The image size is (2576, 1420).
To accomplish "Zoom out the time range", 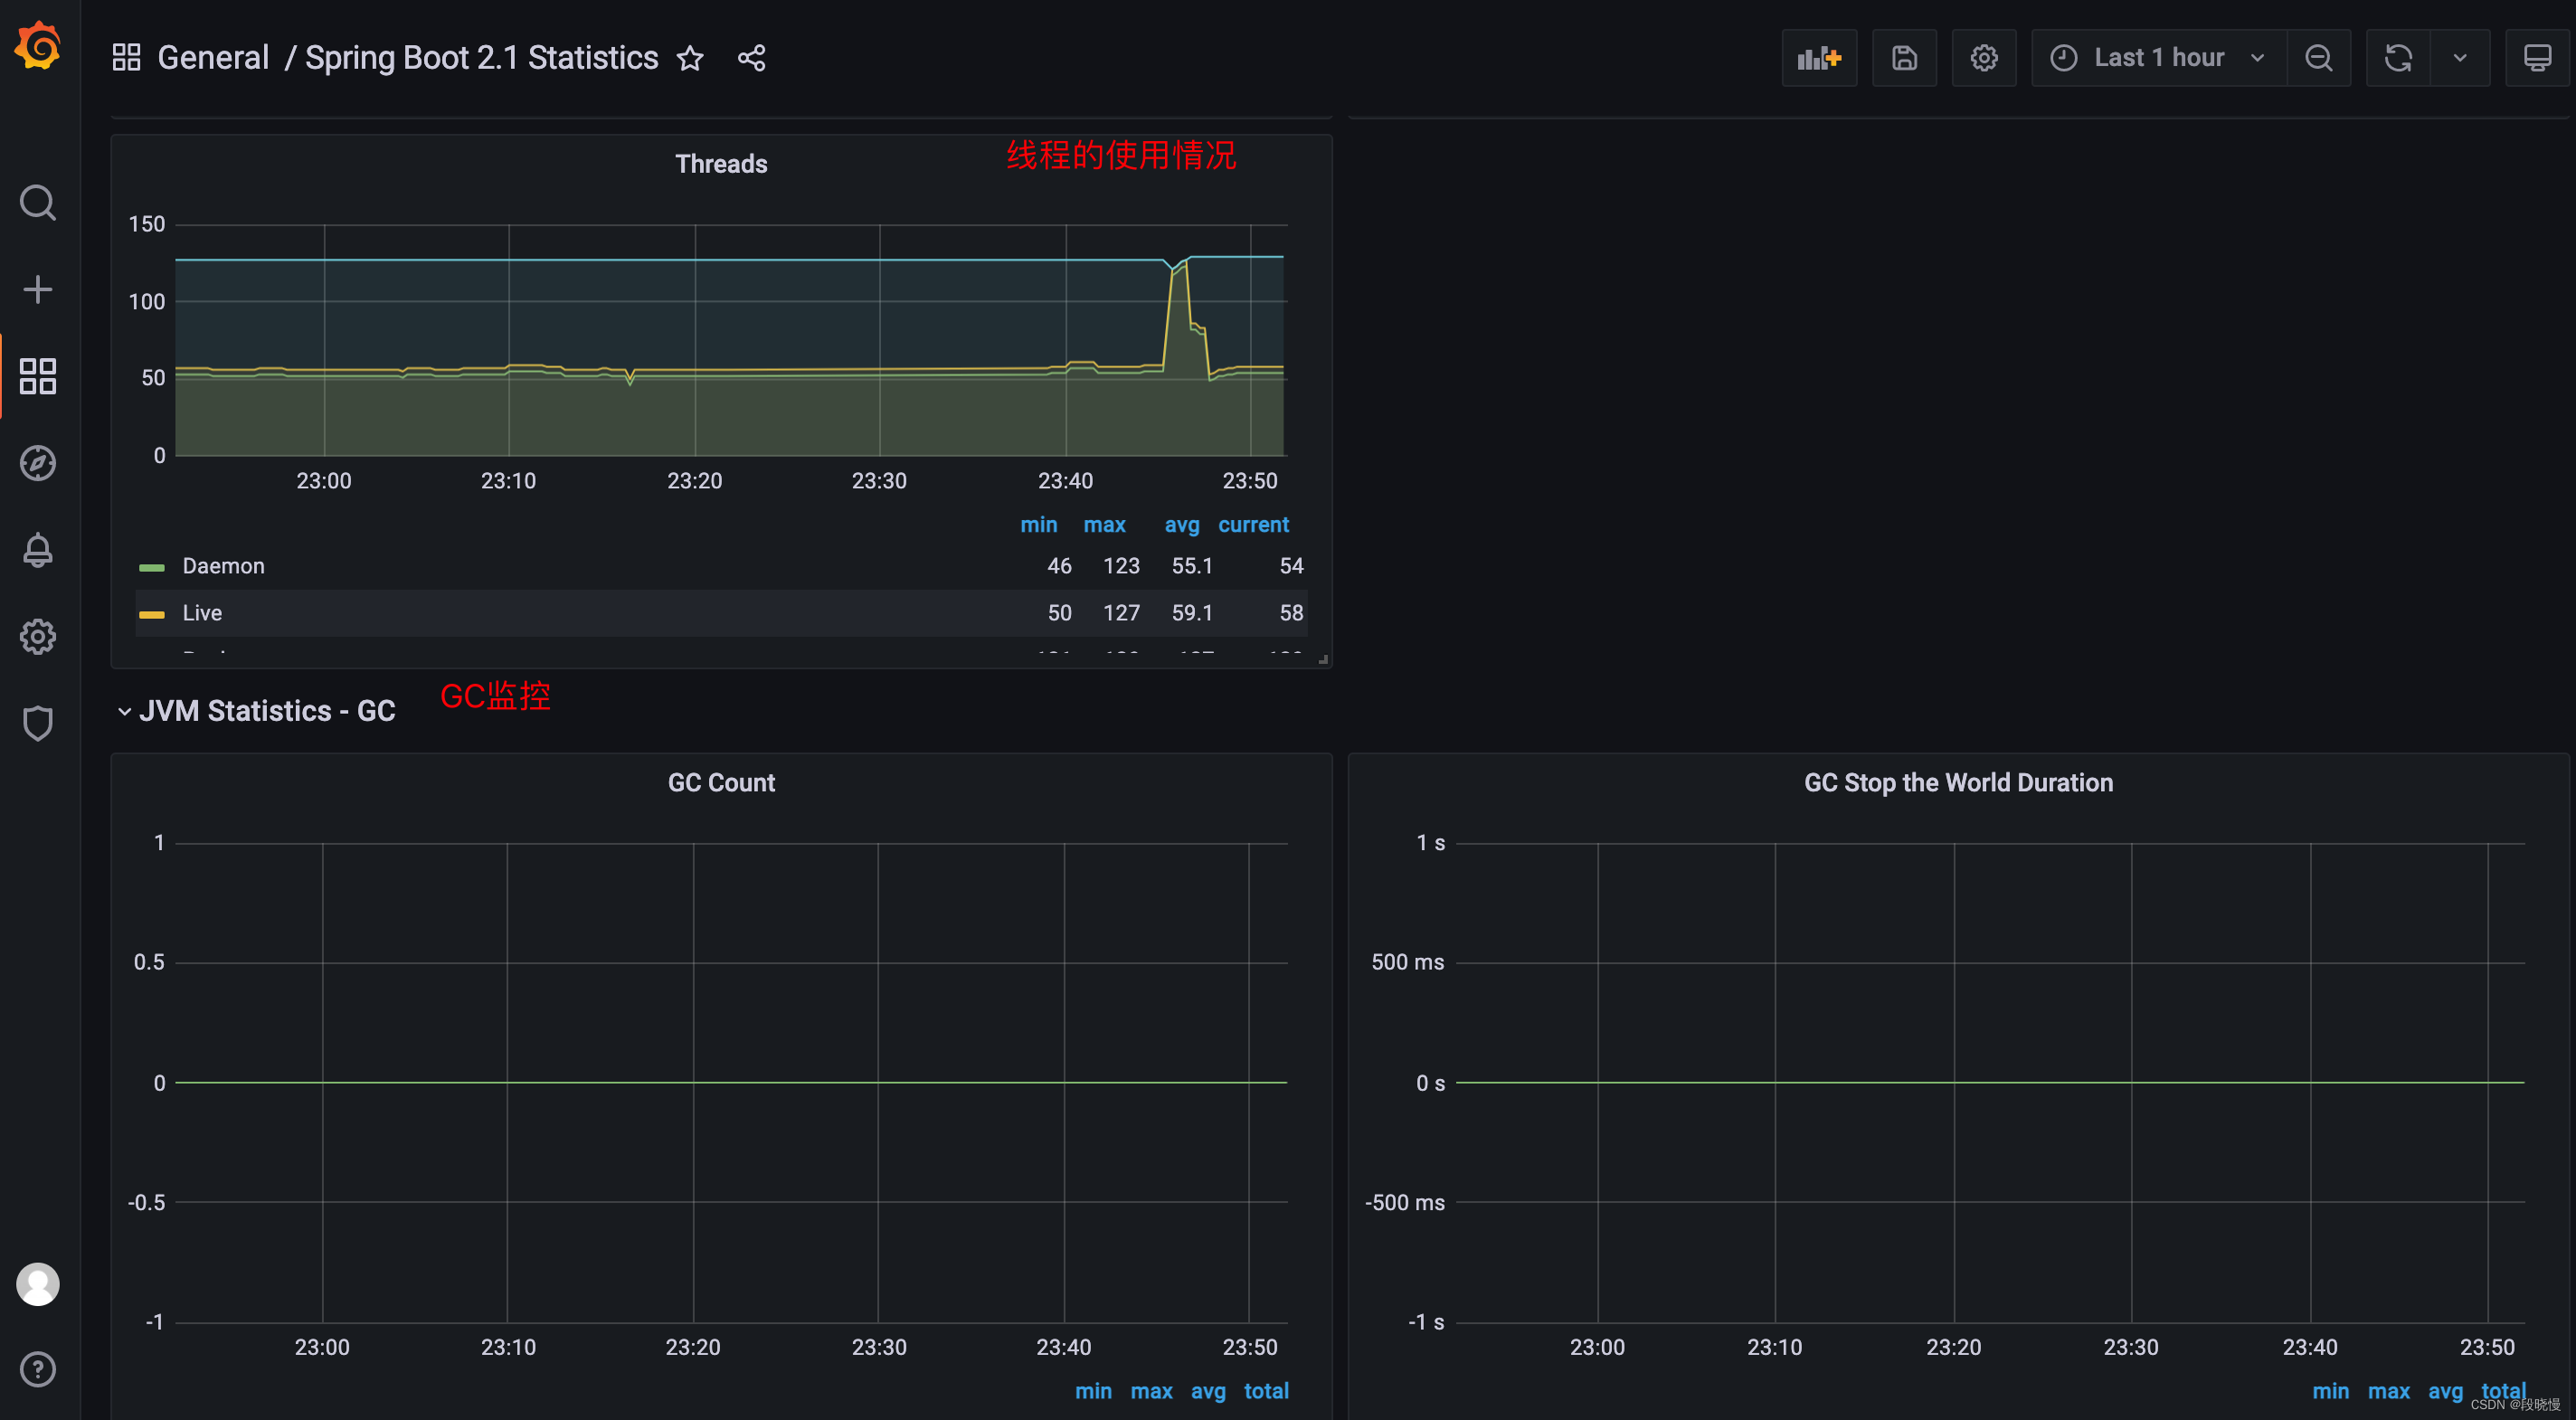I will click(2319, 58).
